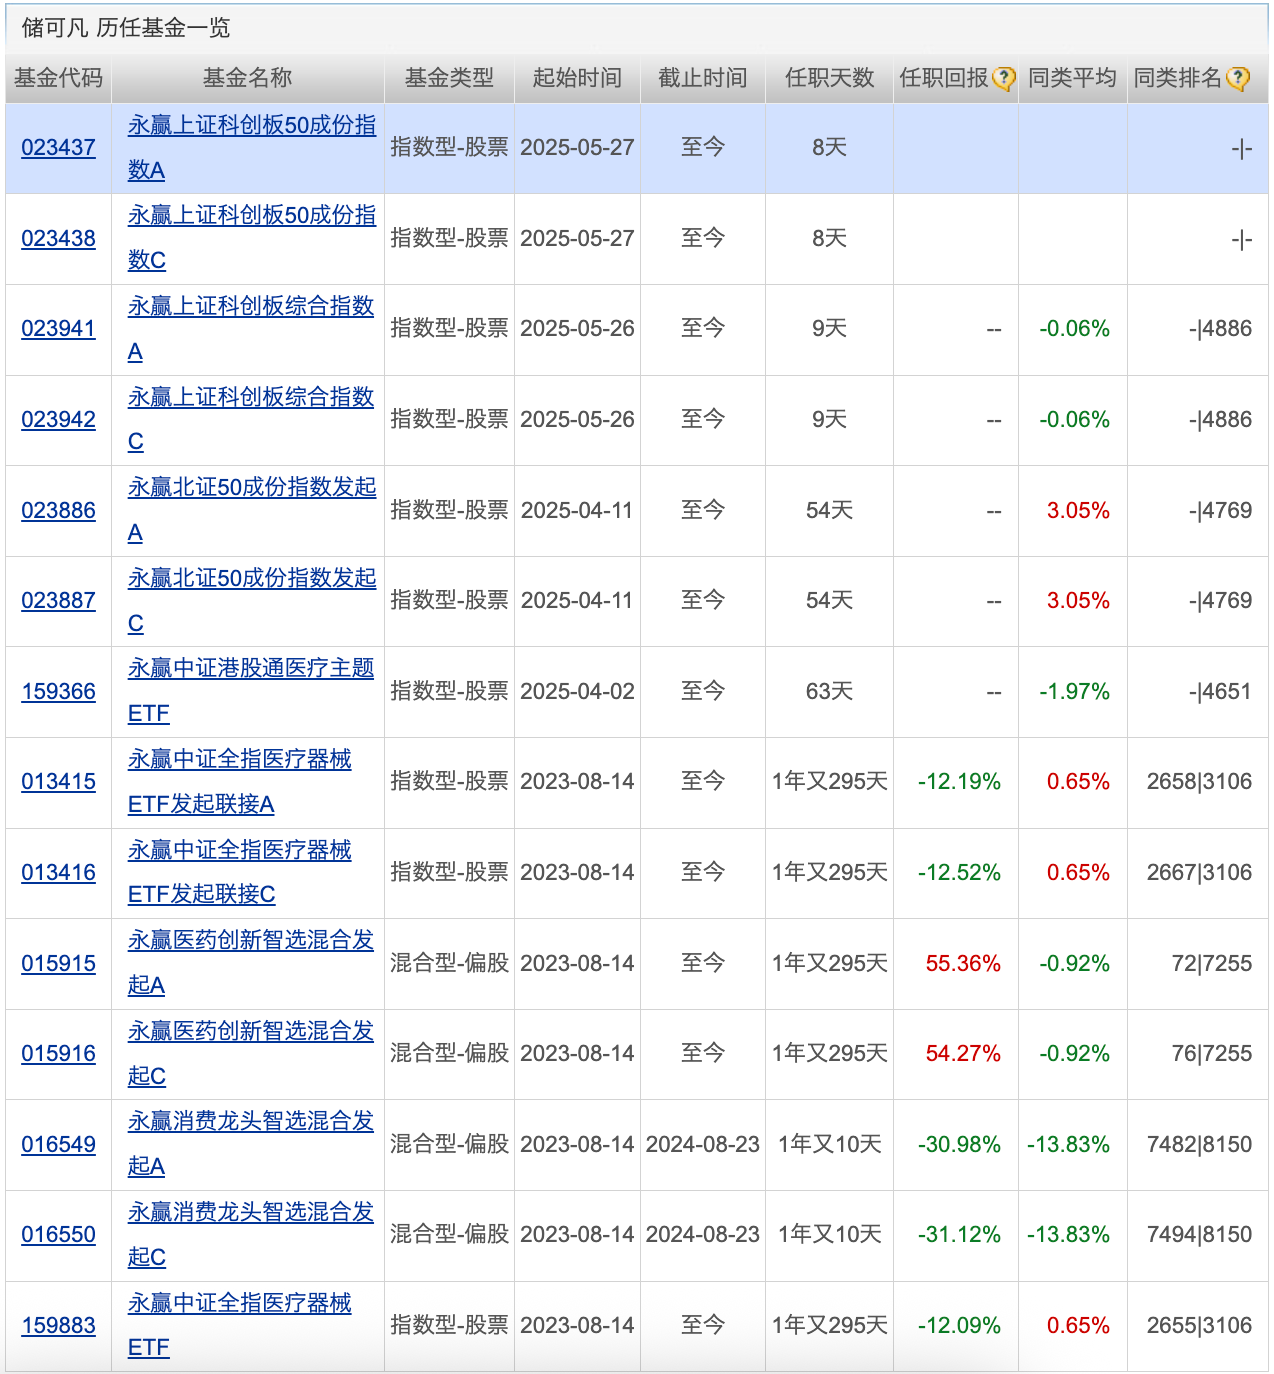Image resolution: width=1274 pixels, height=1374 pixels.
Task: Click the 任职天数 column header
Action: click(x=829, y=78)
